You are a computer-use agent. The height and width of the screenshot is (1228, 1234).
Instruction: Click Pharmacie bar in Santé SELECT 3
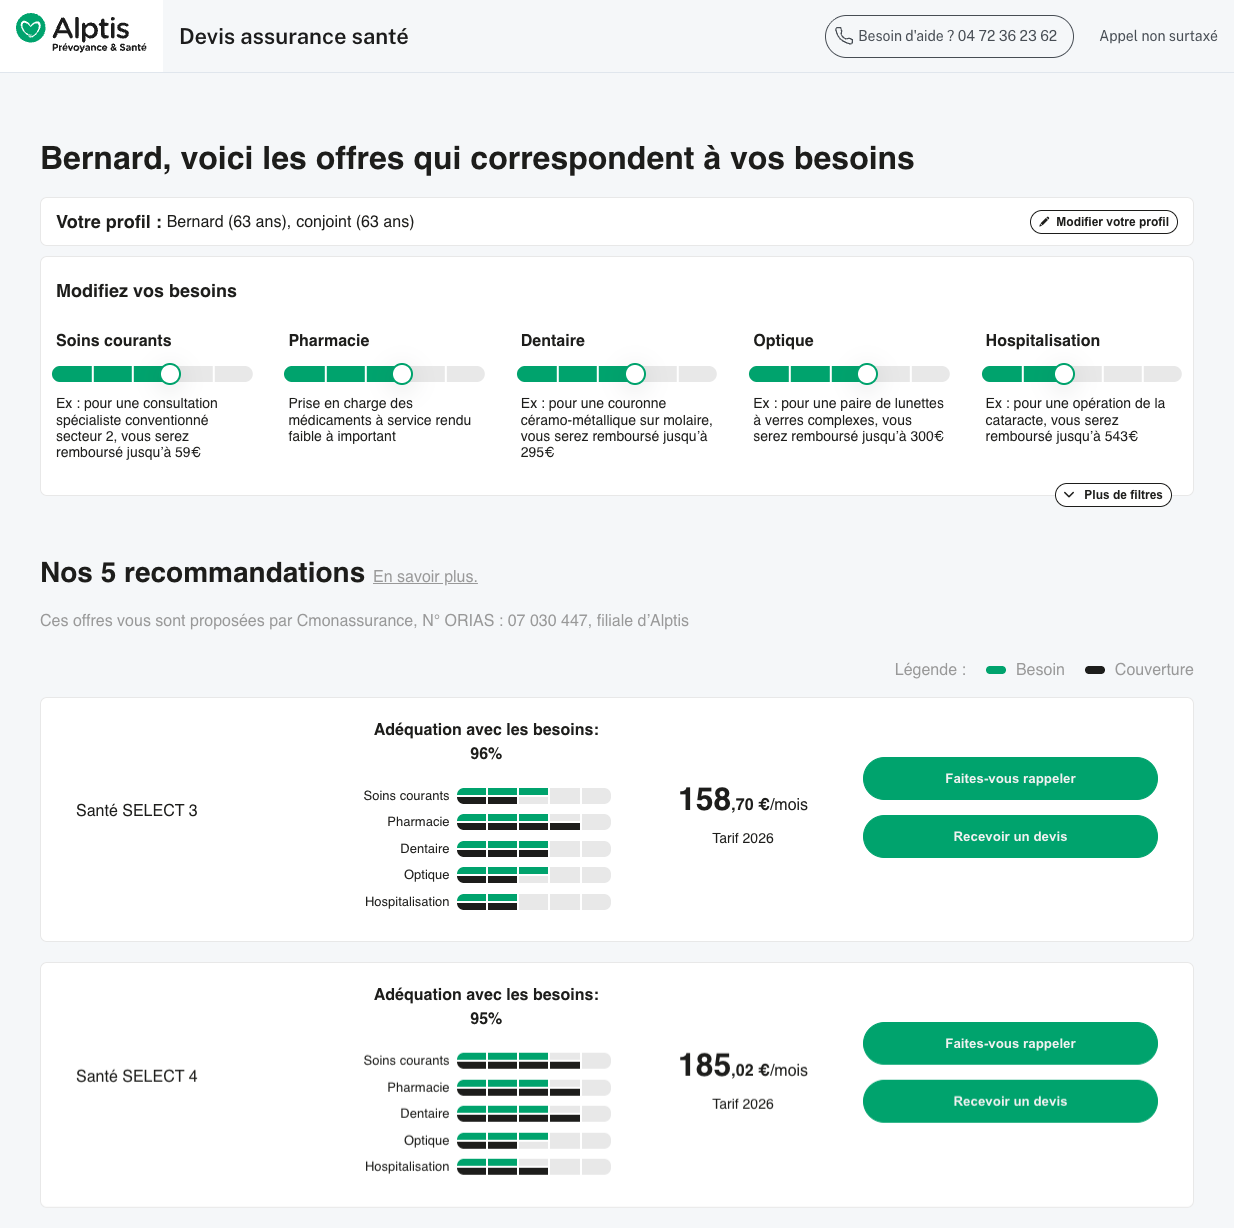tap(534, 822)
